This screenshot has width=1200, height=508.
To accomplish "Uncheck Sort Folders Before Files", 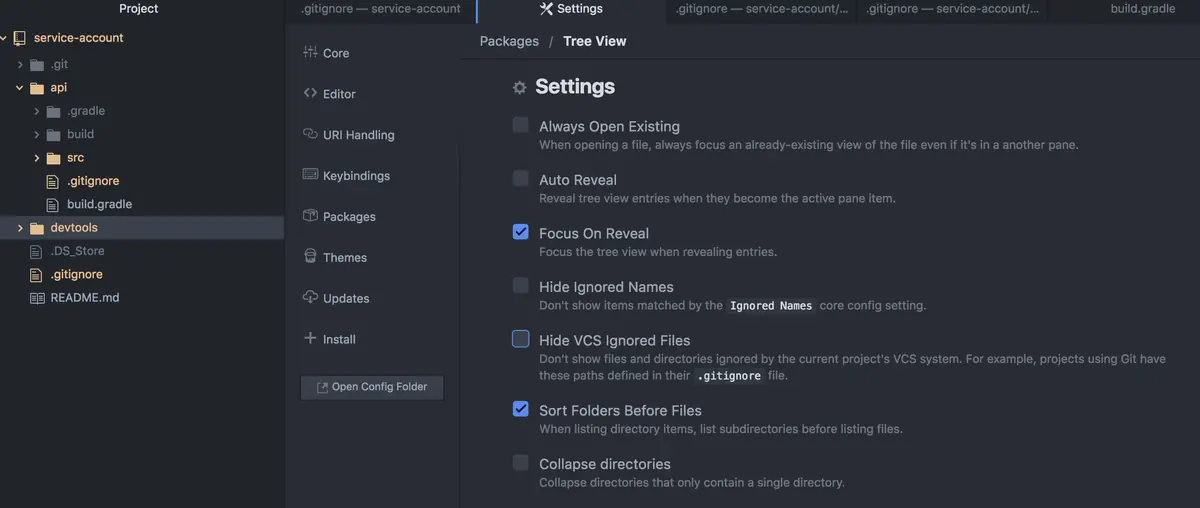I will coord(521,409).
